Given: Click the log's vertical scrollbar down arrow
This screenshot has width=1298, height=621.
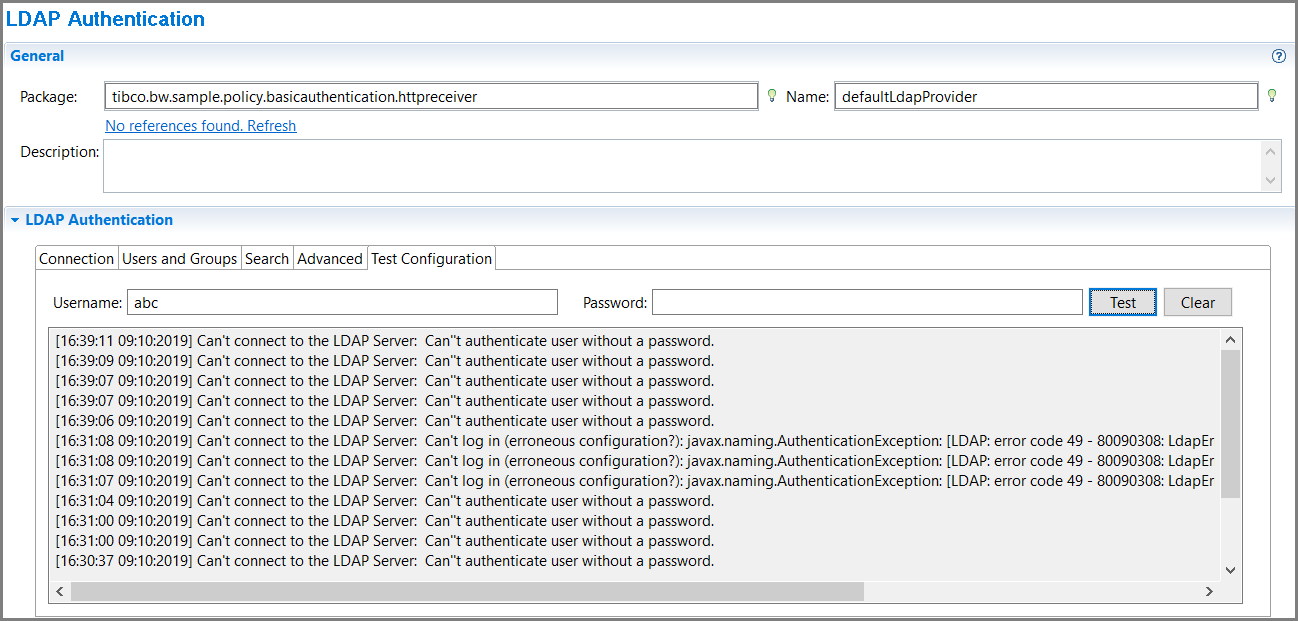Looking at the screenshot, I should (x=1230, y=570).
